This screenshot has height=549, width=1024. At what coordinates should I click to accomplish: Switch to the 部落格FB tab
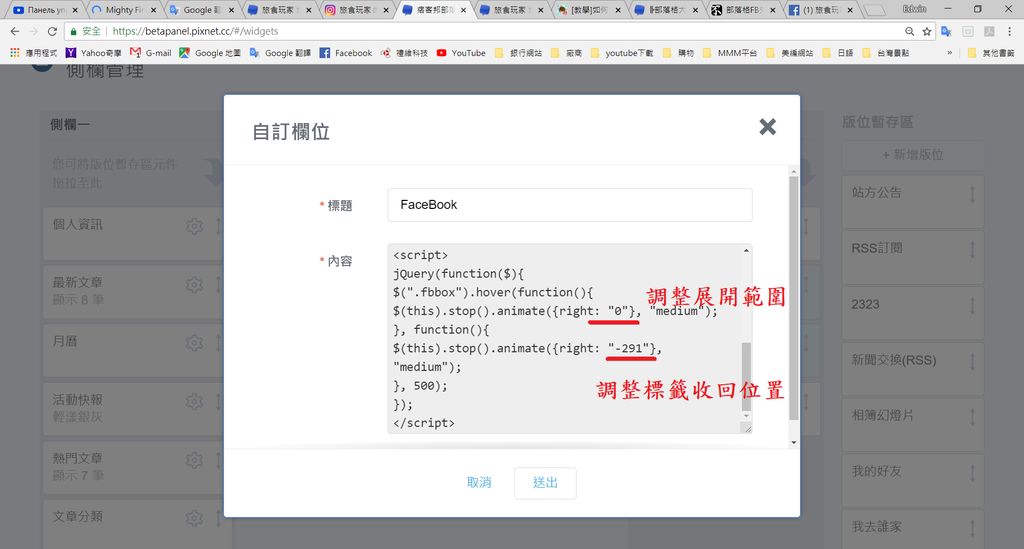(x=744, y=10)
